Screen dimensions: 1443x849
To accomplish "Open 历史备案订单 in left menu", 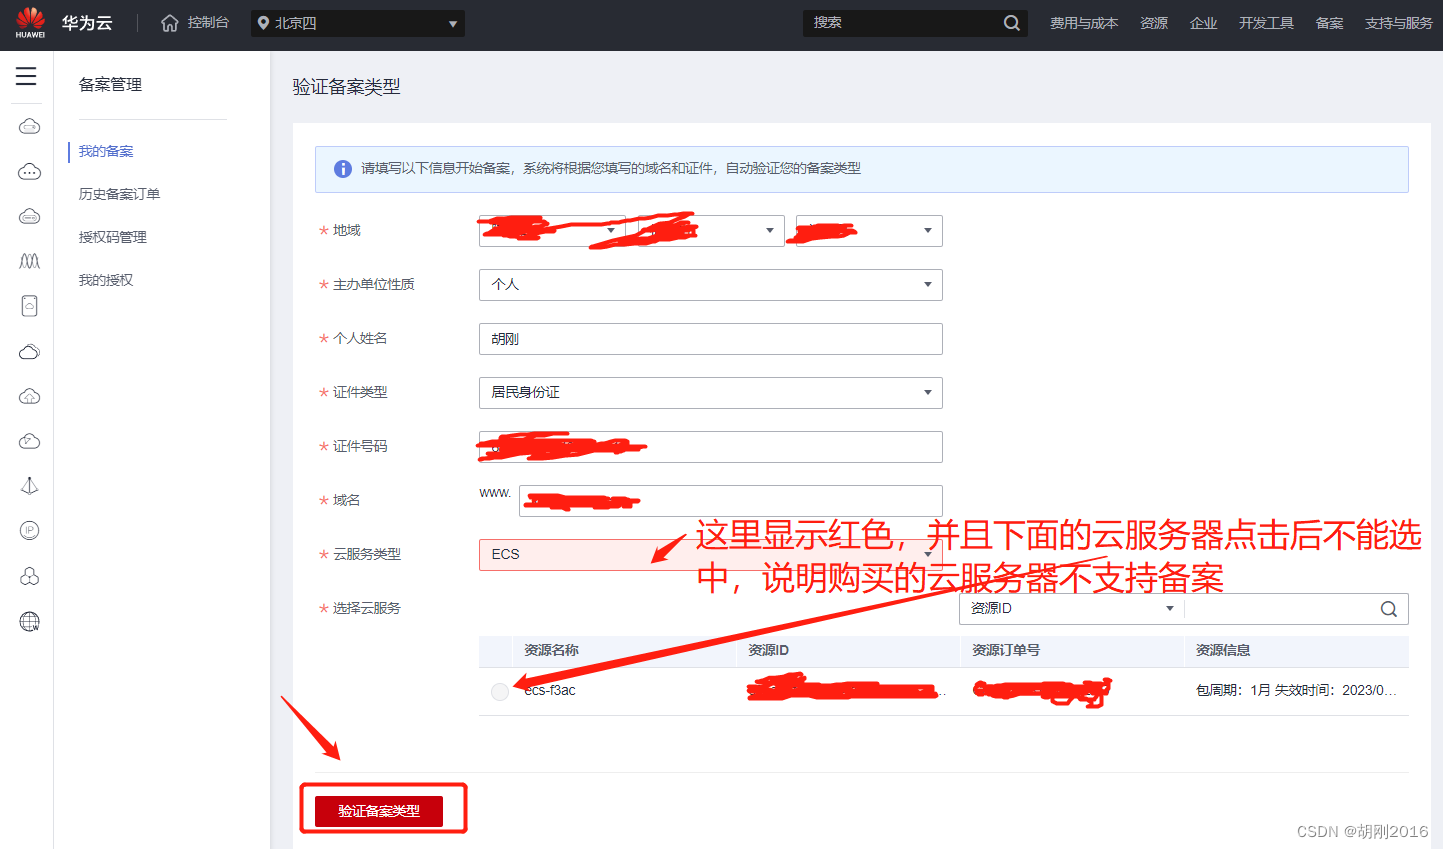I will tap(119, 194).
